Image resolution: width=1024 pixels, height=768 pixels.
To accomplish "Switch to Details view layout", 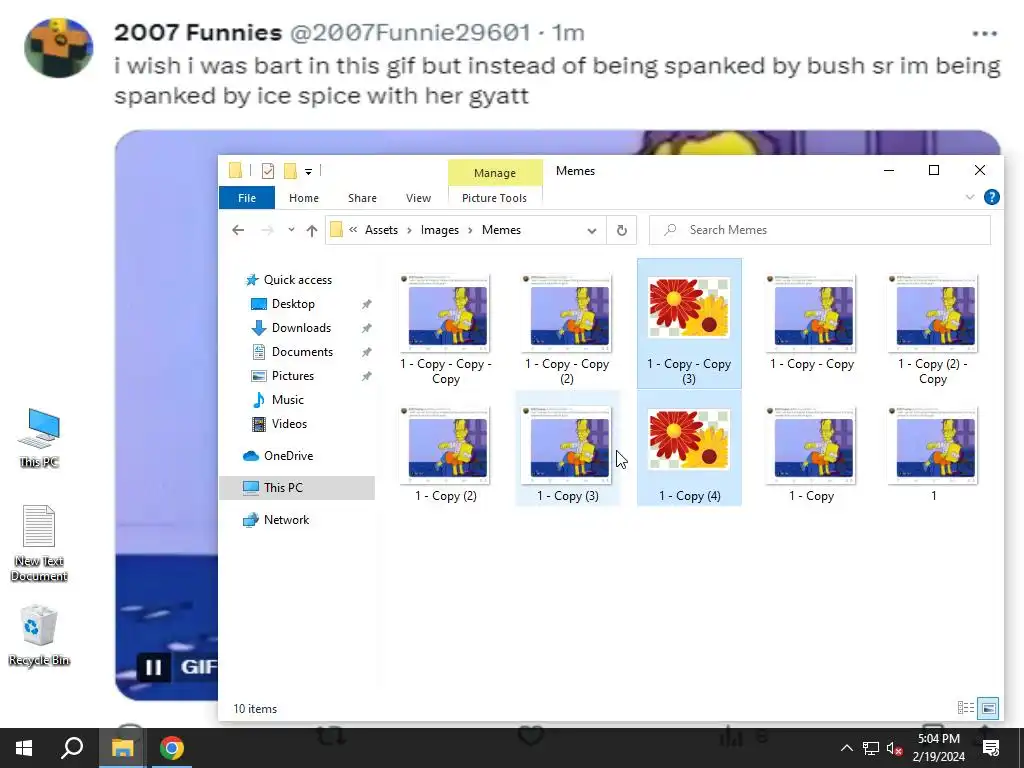I will (965, 708).
